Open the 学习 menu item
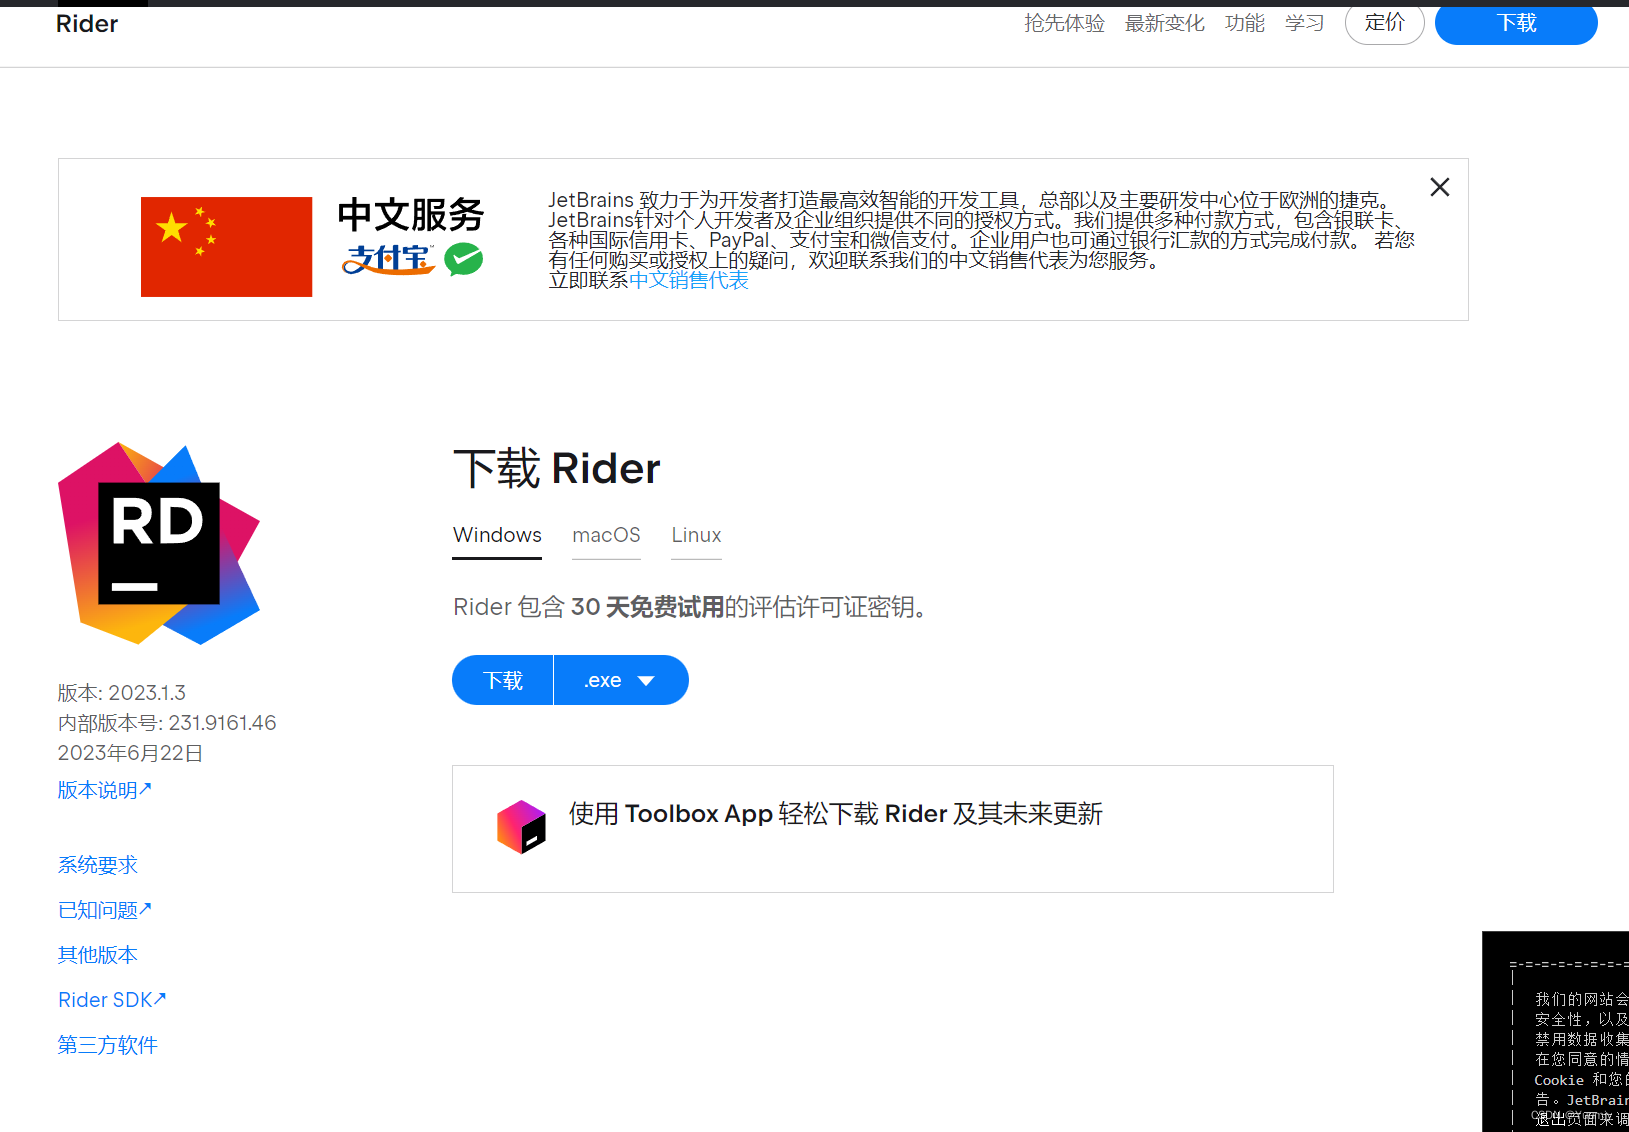The image size is (1629, 1132). 1303,23
